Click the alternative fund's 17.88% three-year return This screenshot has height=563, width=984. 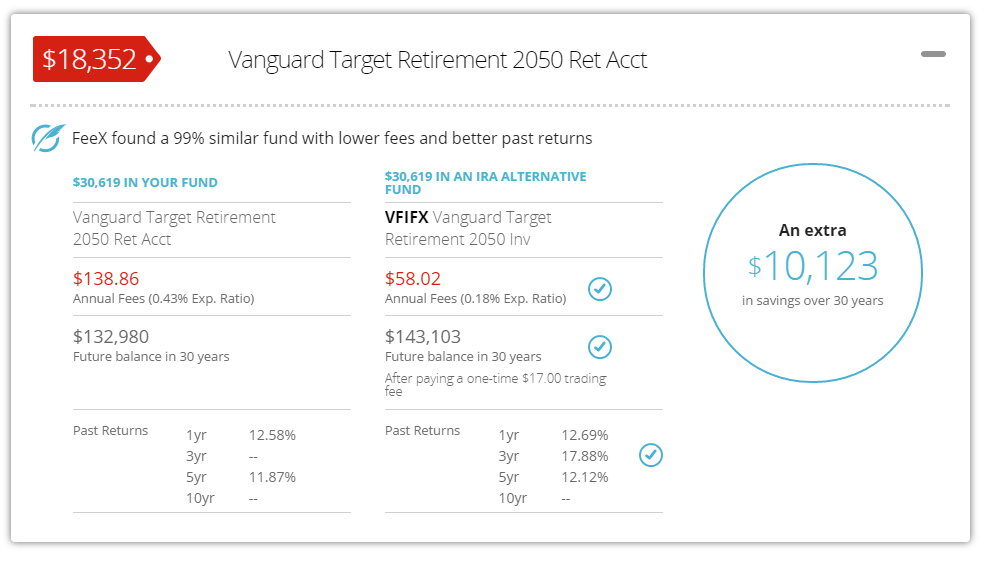tap(584, 456)
